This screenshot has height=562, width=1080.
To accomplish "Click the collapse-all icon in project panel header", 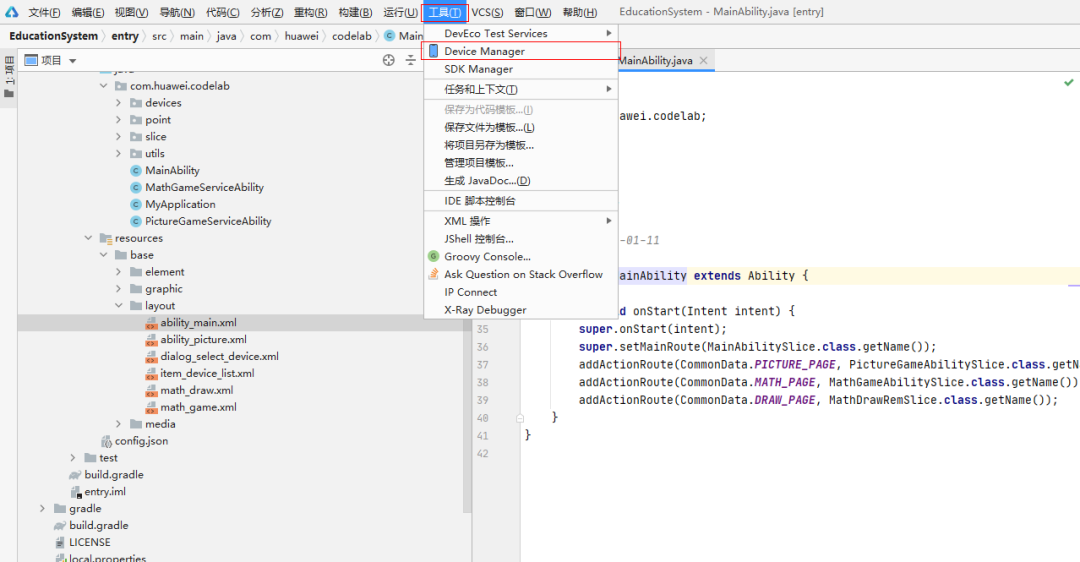I will [x=411, y=60].
